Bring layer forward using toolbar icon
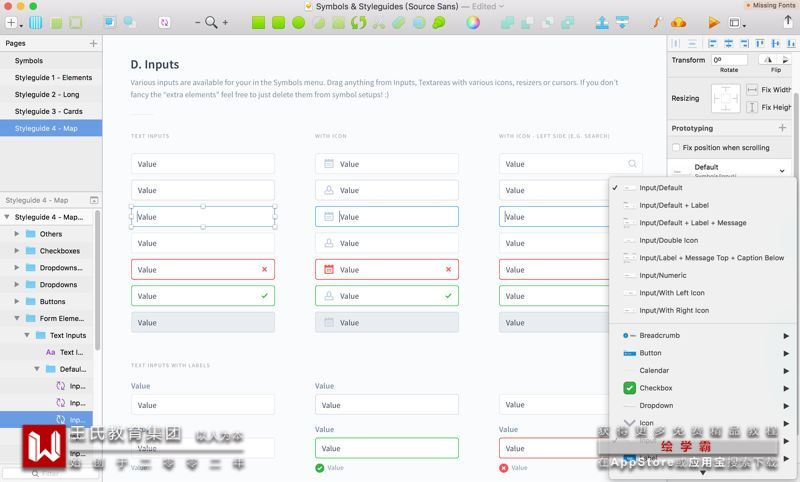Viewport: 800px width, 482px height. pyautogui.click(x=109, y=22)
